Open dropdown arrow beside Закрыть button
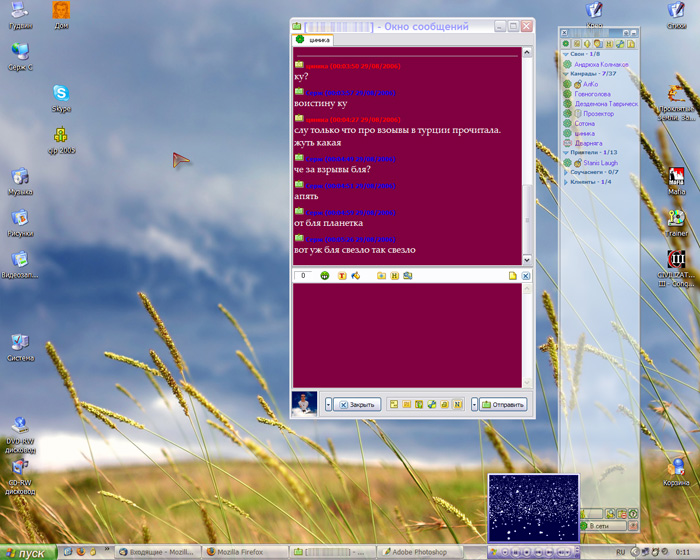 pyautogui.click(x=328, y=405)
